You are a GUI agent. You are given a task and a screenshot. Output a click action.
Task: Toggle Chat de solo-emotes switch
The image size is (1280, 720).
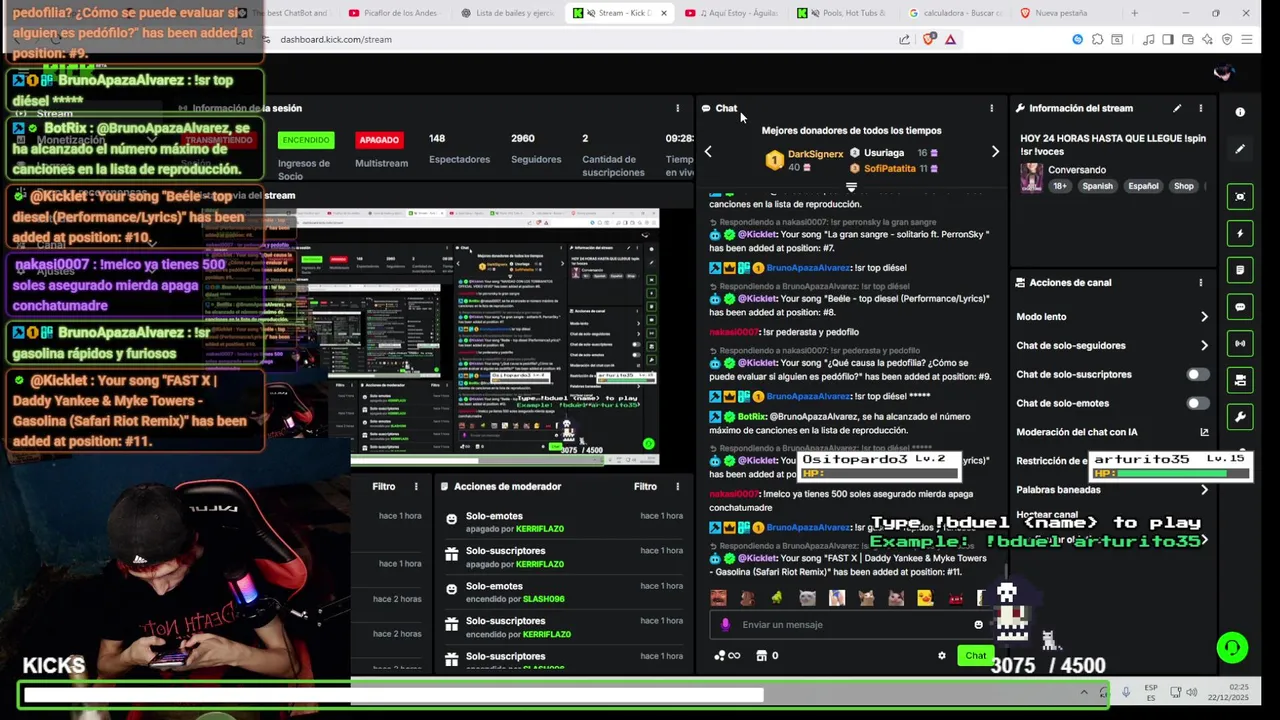click(x=1197, y=403)
